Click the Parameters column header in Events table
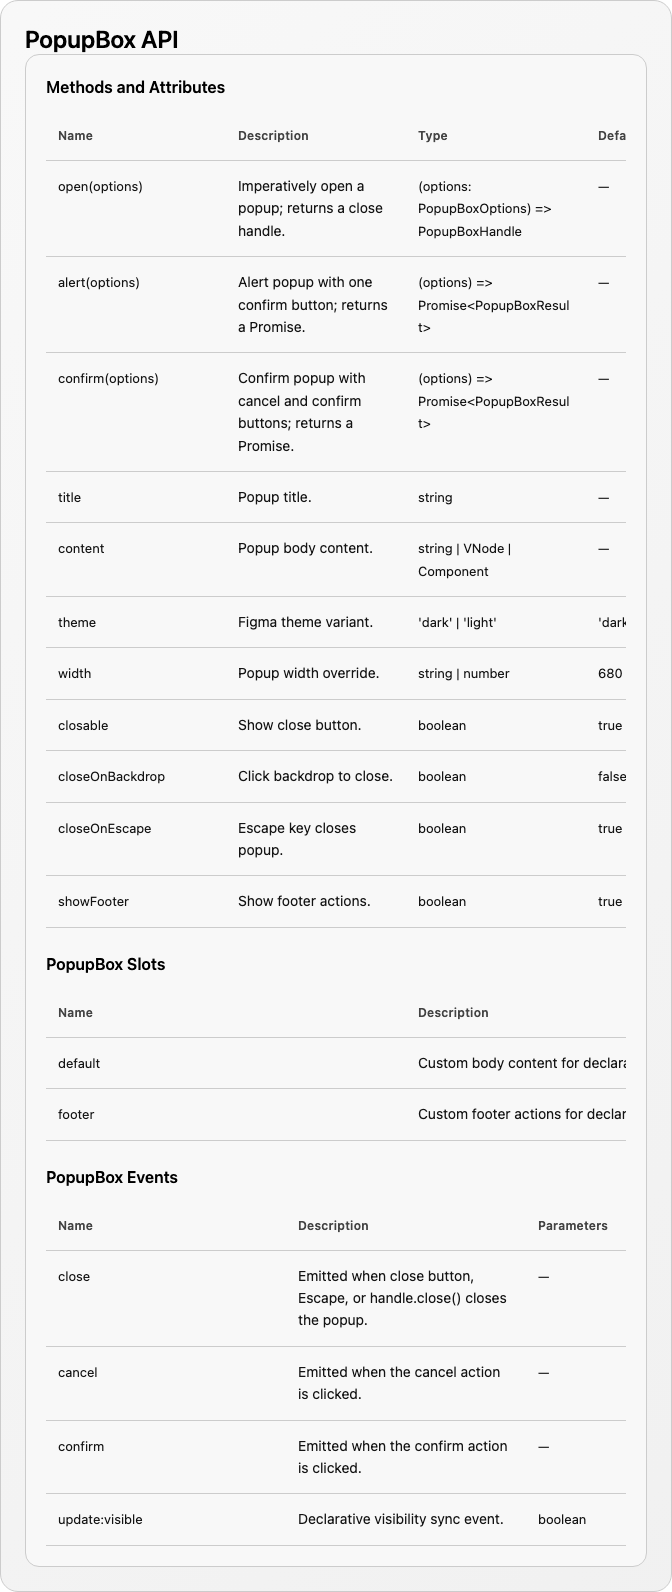The width and height of the screenshot is (672, 1592). tap(573, 1226)
